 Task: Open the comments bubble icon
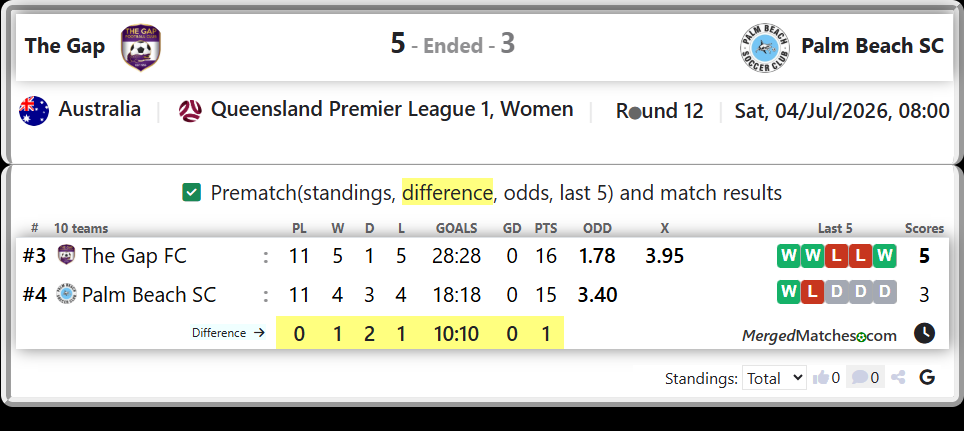coord(859,377)
